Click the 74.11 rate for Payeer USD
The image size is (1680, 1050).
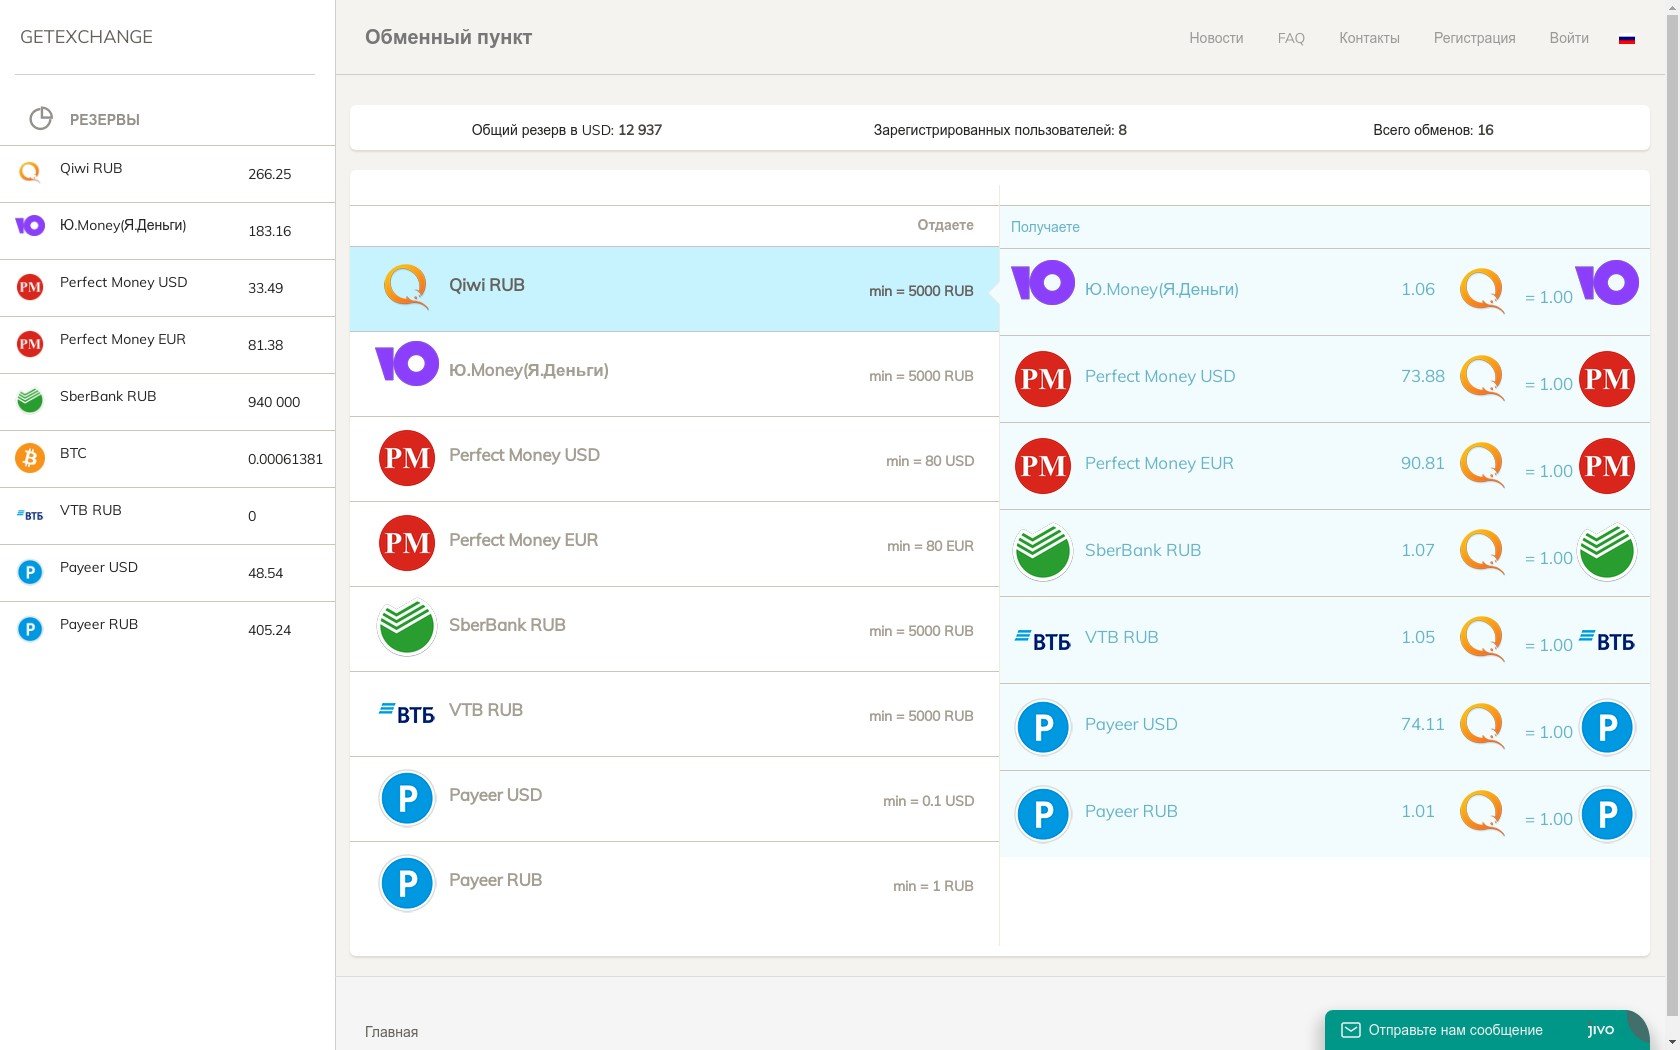1422,724
